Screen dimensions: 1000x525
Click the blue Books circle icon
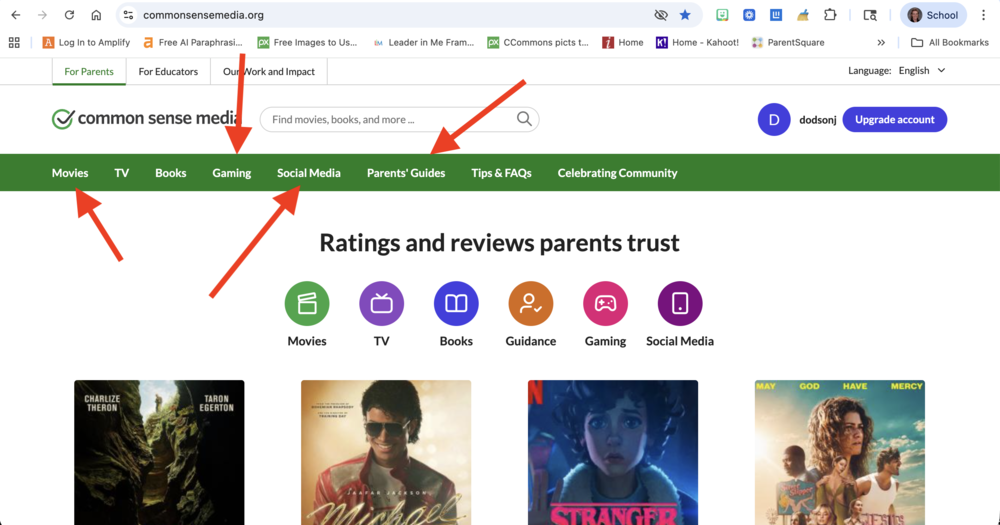point(456,304)
